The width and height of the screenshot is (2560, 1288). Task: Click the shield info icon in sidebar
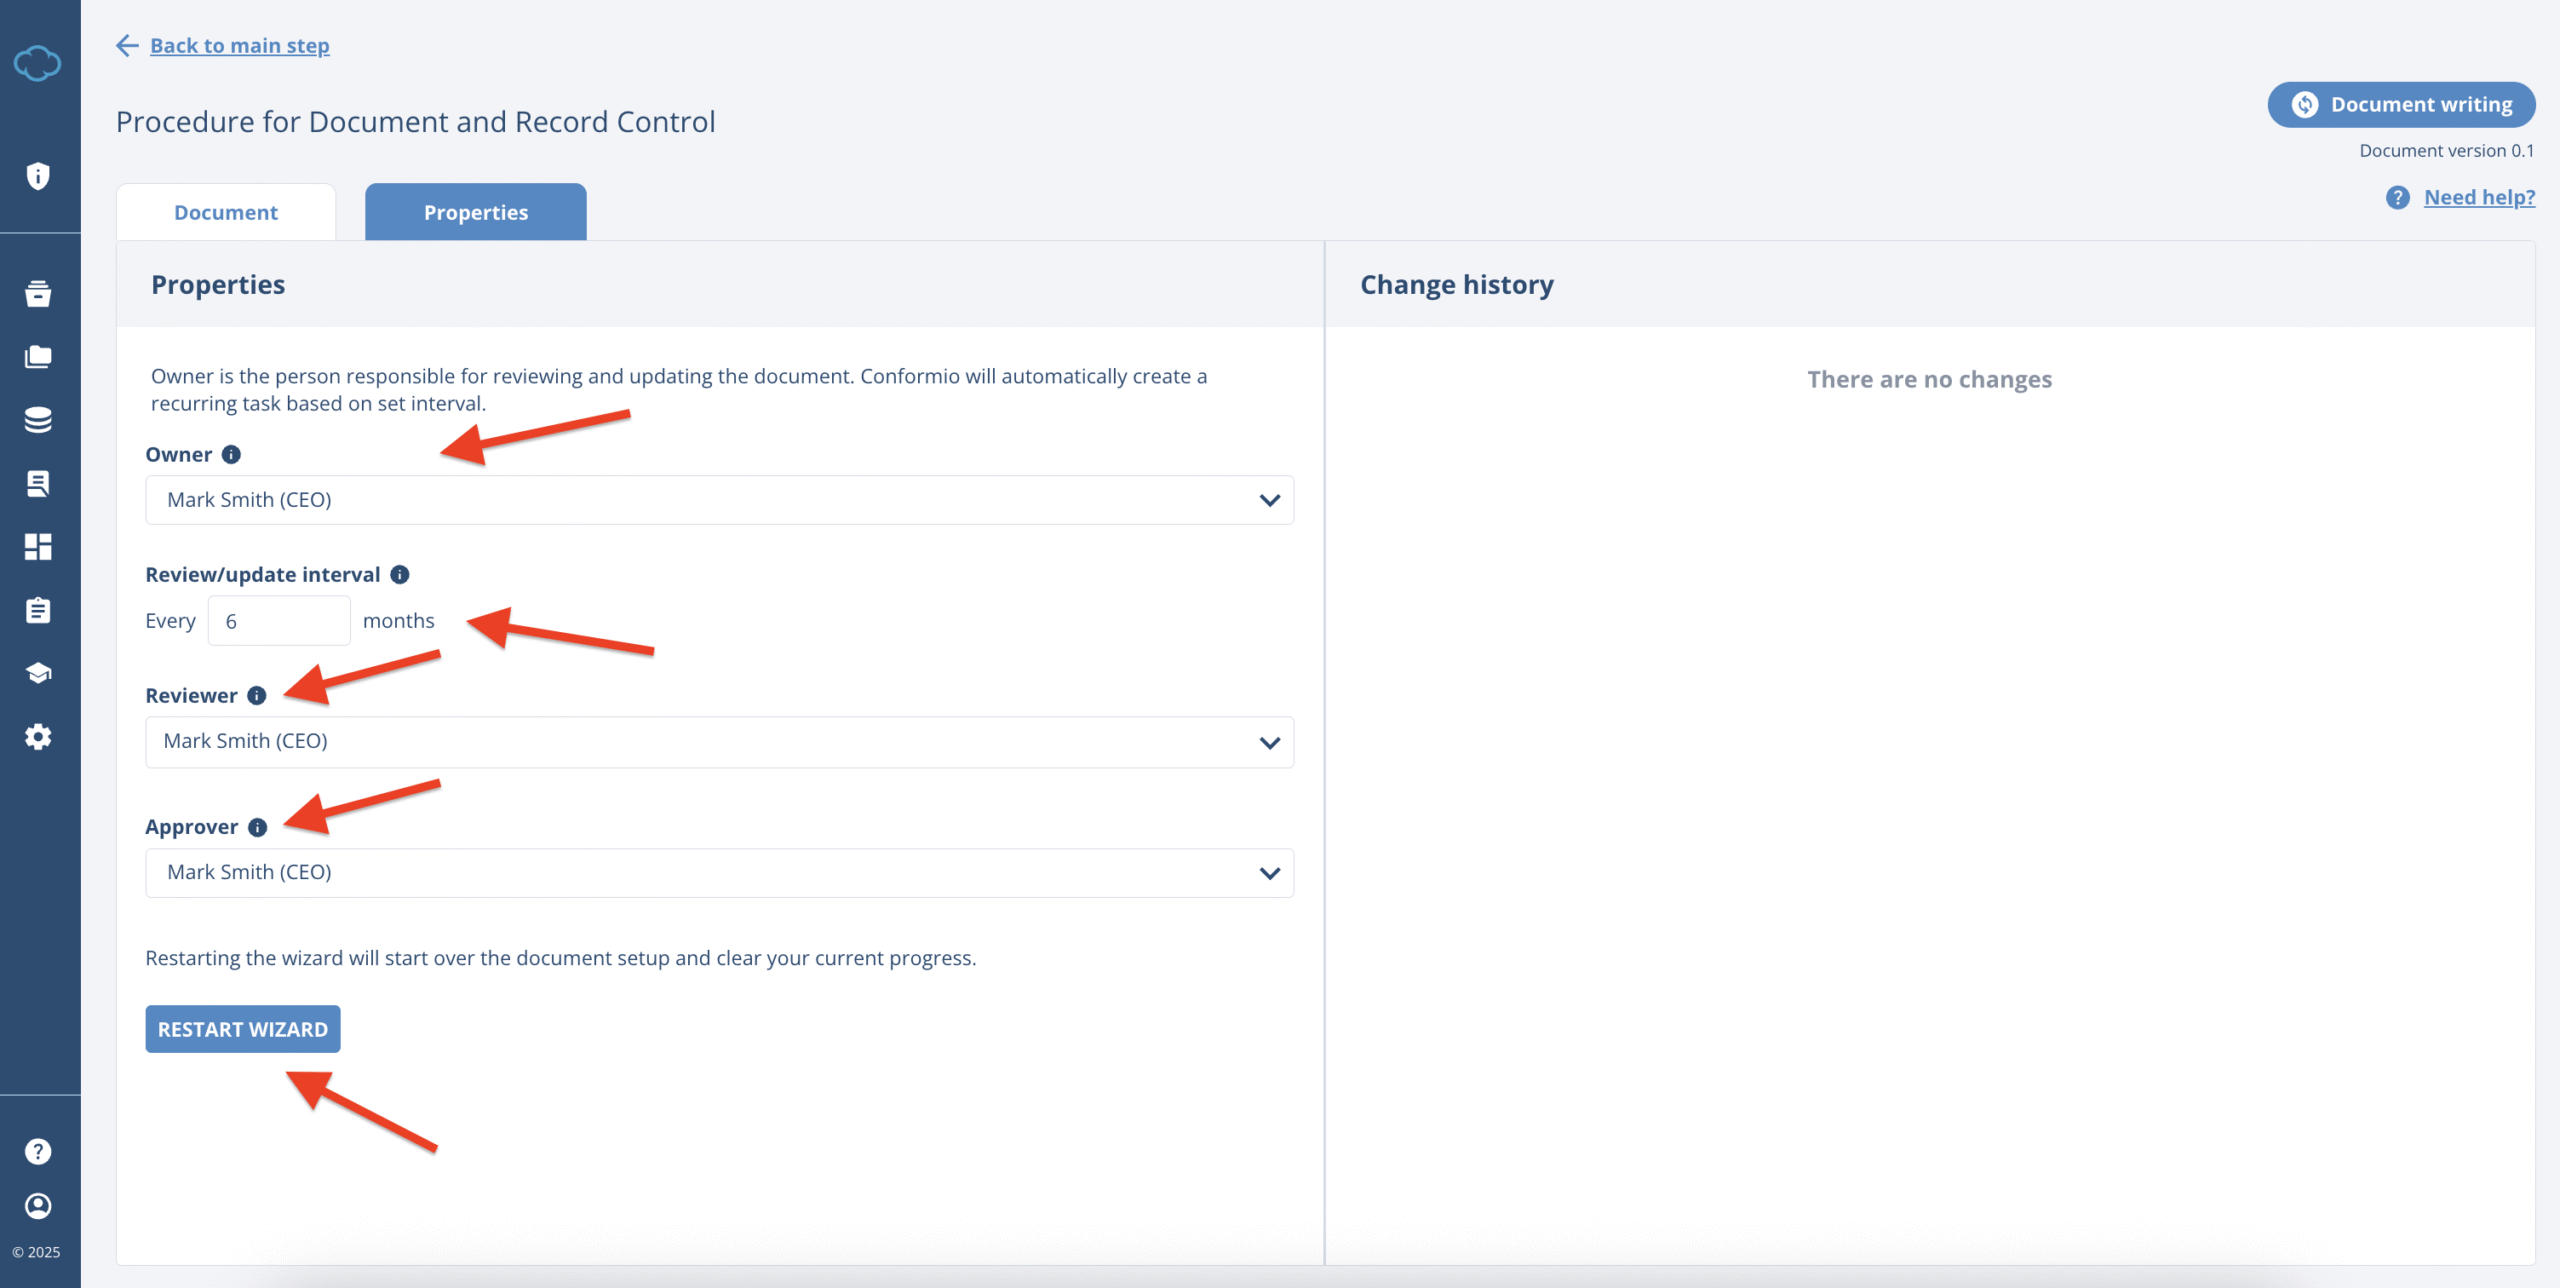pos(38,176)
